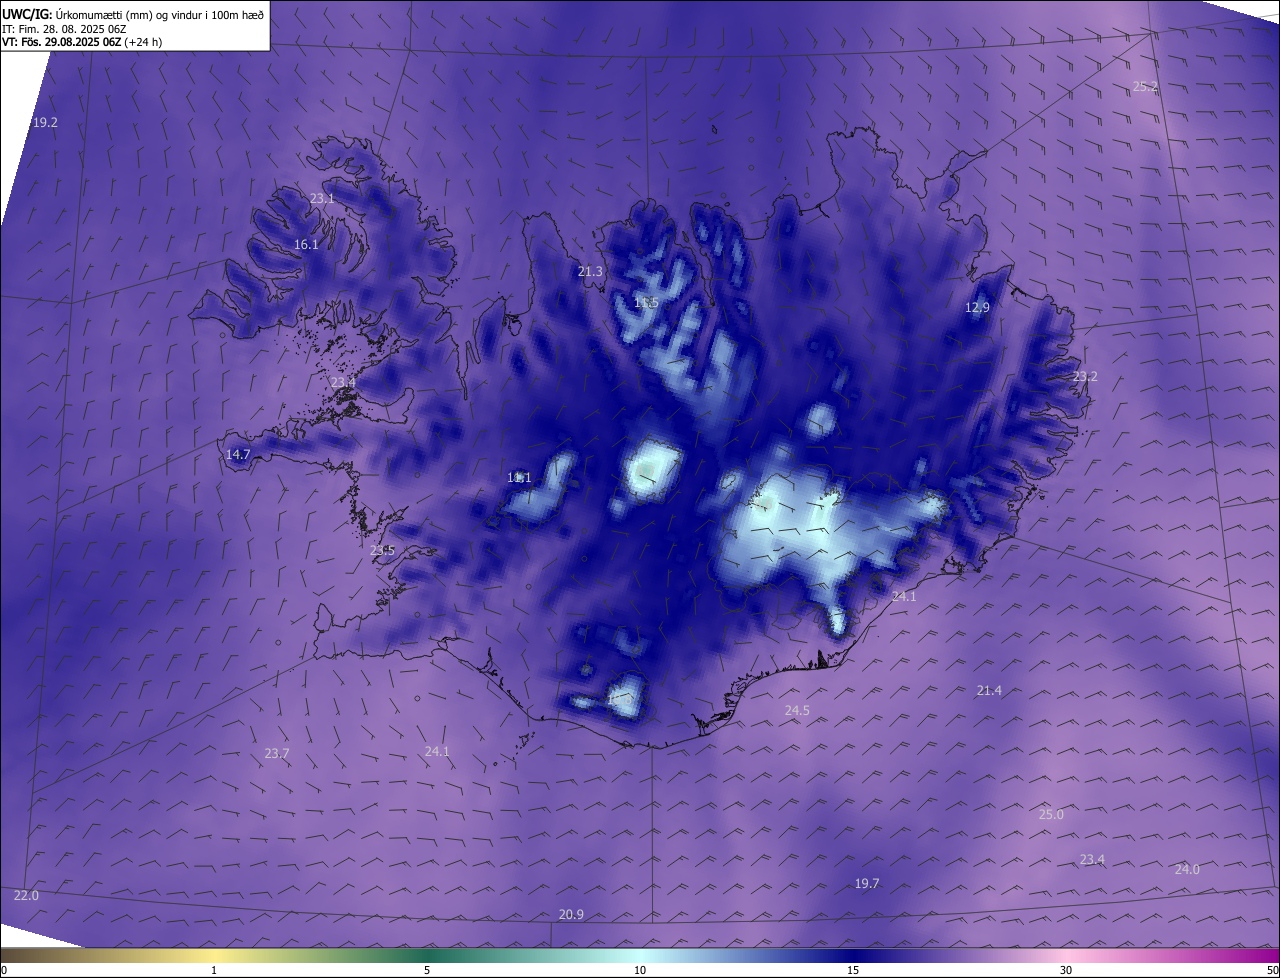Click the 11.1 value label
This screenshot has width=1280, height=978.
click(519, 477)
